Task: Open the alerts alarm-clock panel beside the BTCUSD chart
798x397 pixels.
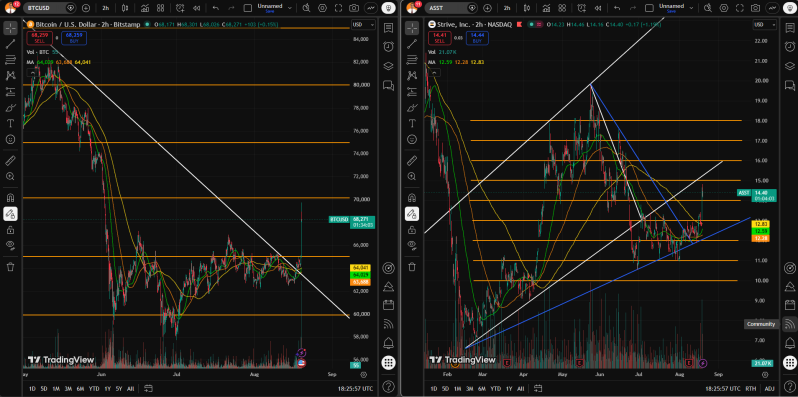Action: 388,46
